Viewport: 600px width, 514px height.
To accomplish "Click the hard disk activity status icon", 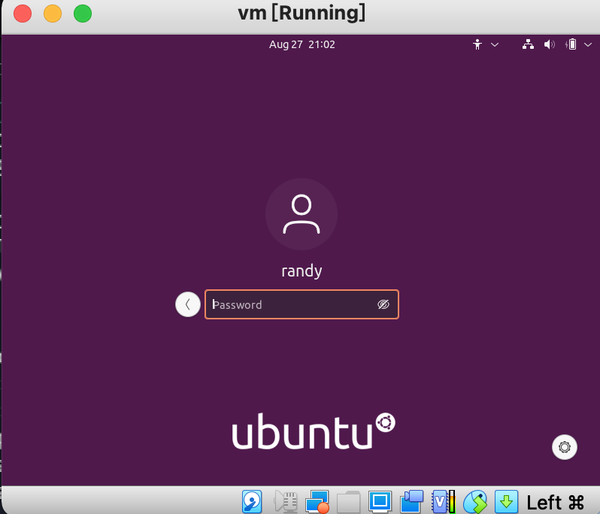I will click(x=252, y=501).
